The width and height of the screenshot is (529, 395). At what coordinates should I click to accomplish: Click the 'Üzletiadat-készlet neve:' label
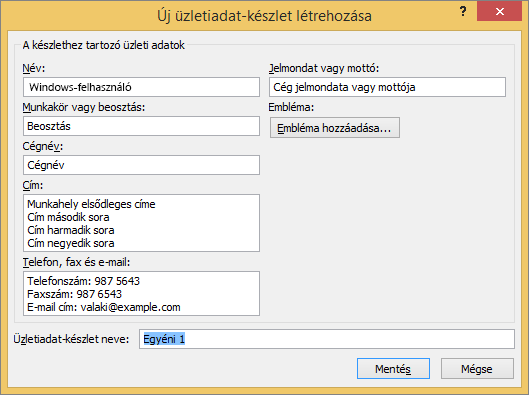click(x=71, y=339)
